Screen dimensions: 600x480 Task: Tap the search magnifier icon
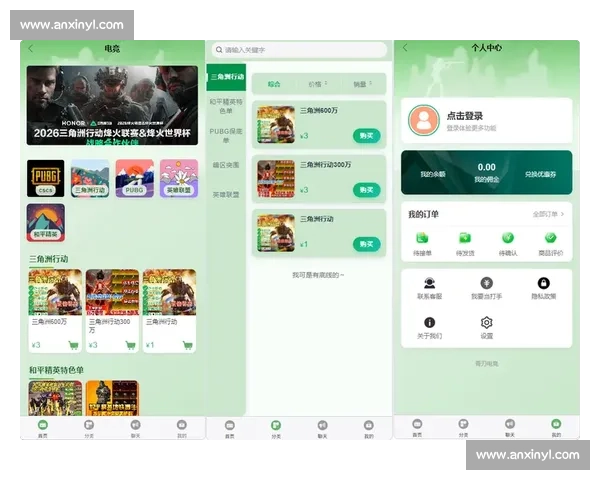pos(219,50)
